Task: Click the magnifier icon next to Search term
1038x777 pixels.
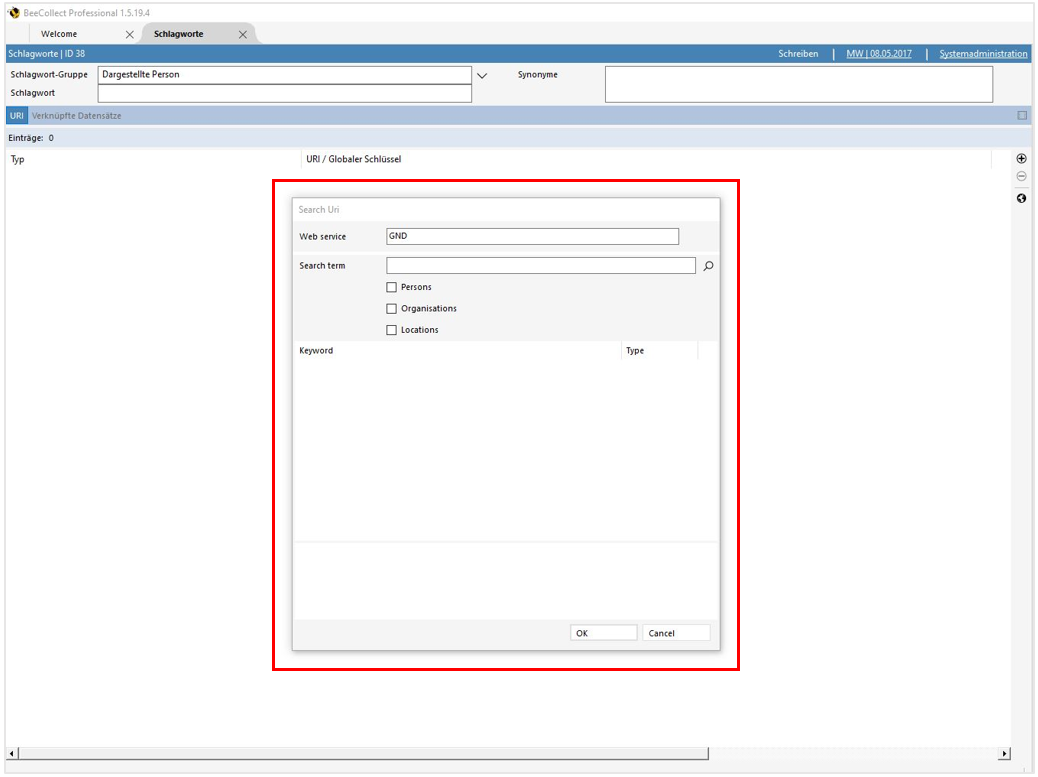Action: pos(708,265)
